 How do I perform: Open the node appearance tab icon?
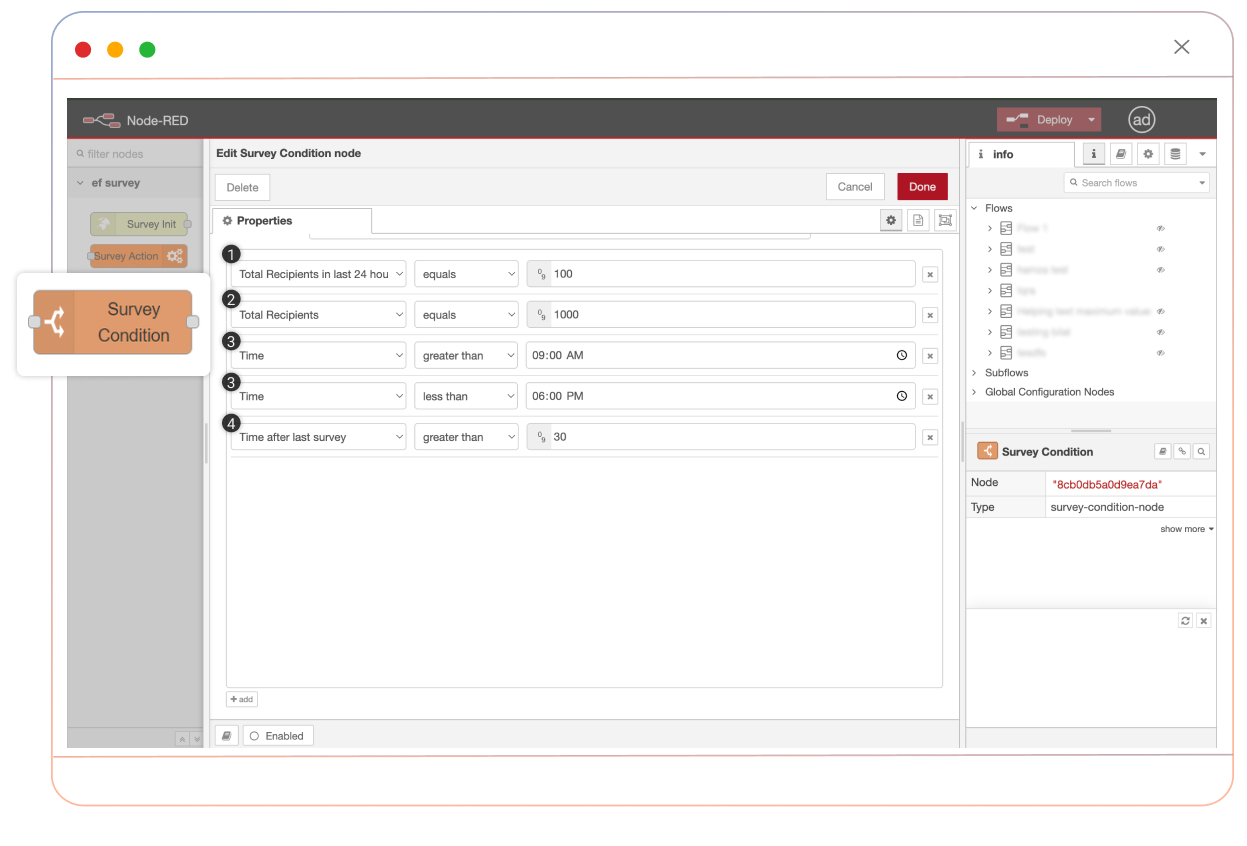(x=944, y=220)
